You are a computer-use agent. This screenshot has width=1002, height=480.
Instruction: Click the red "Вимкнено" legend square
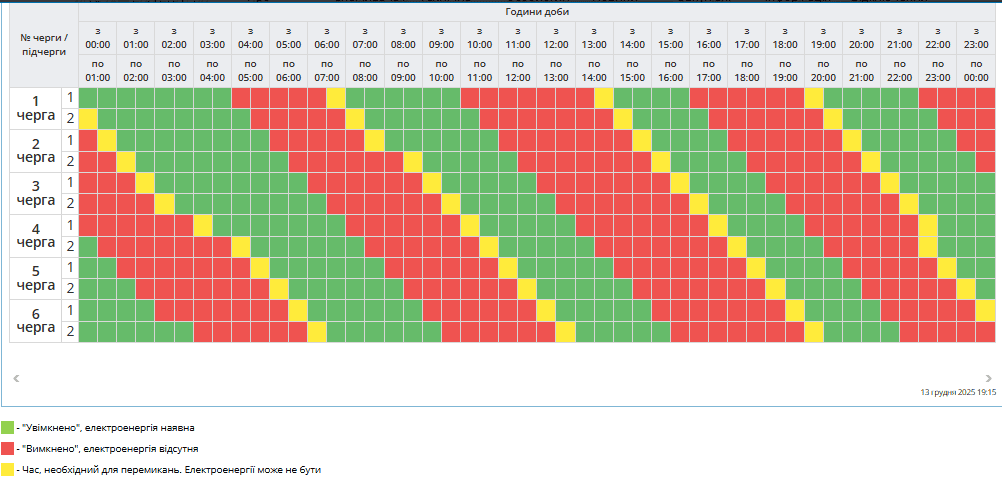(7, 448)
